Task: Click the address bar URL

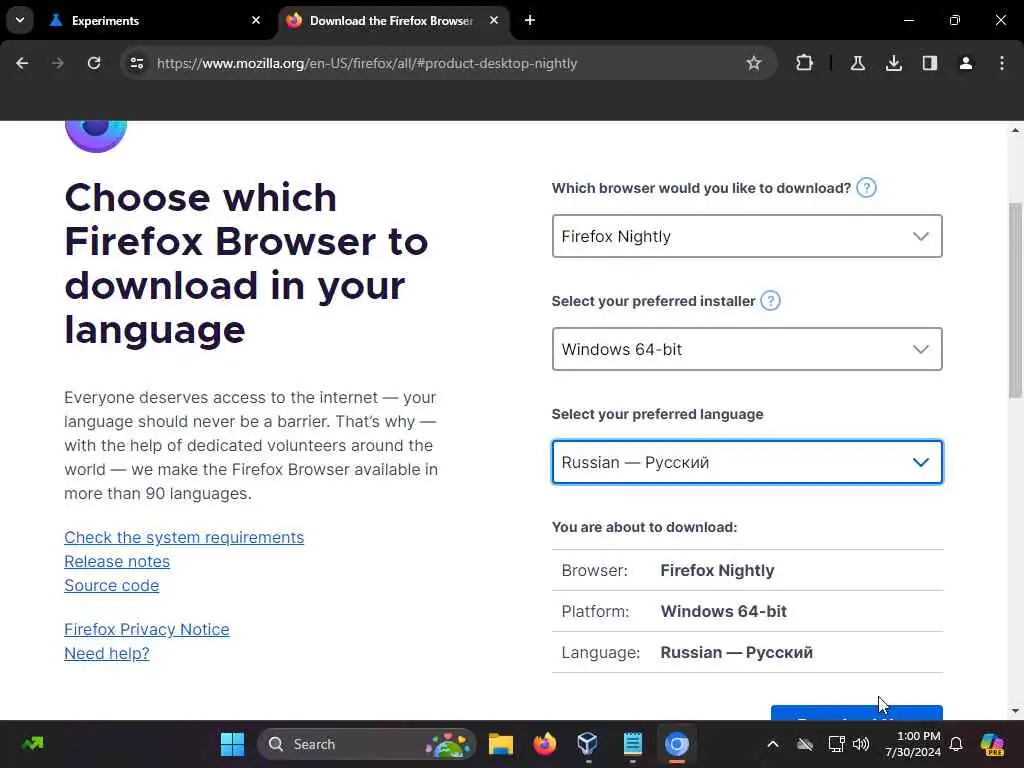Action: coord(366,63)
